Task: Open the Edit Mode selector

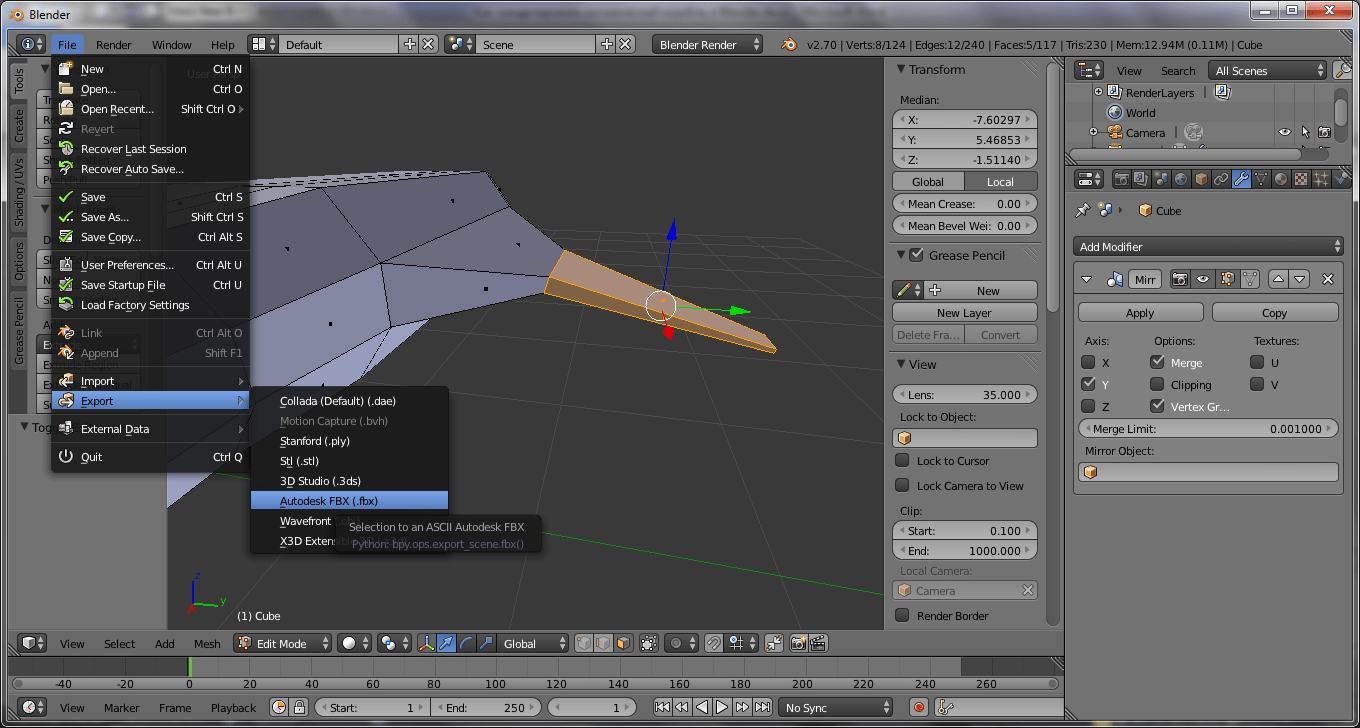Action: [282, 643]
